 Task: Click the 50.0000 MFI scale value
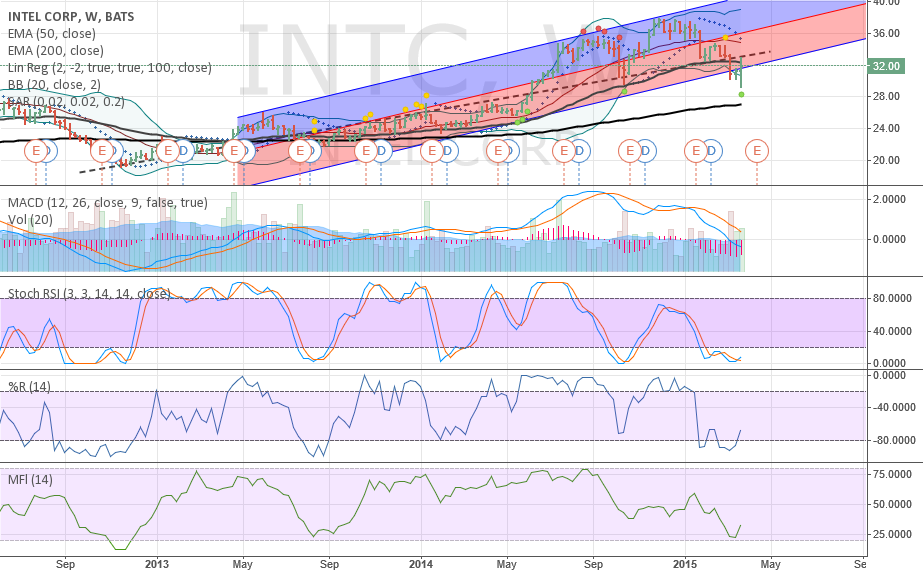point(892,505)
